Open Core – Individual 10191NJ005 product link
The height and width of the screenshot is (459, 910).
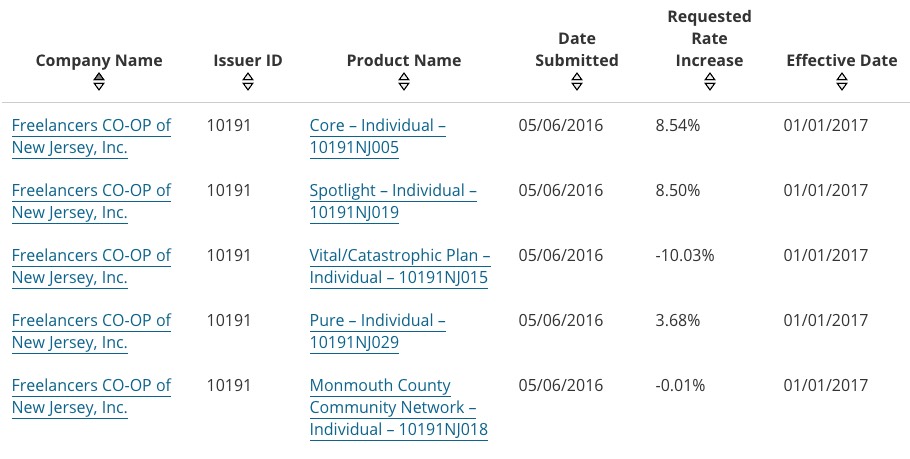pos(377,137)
